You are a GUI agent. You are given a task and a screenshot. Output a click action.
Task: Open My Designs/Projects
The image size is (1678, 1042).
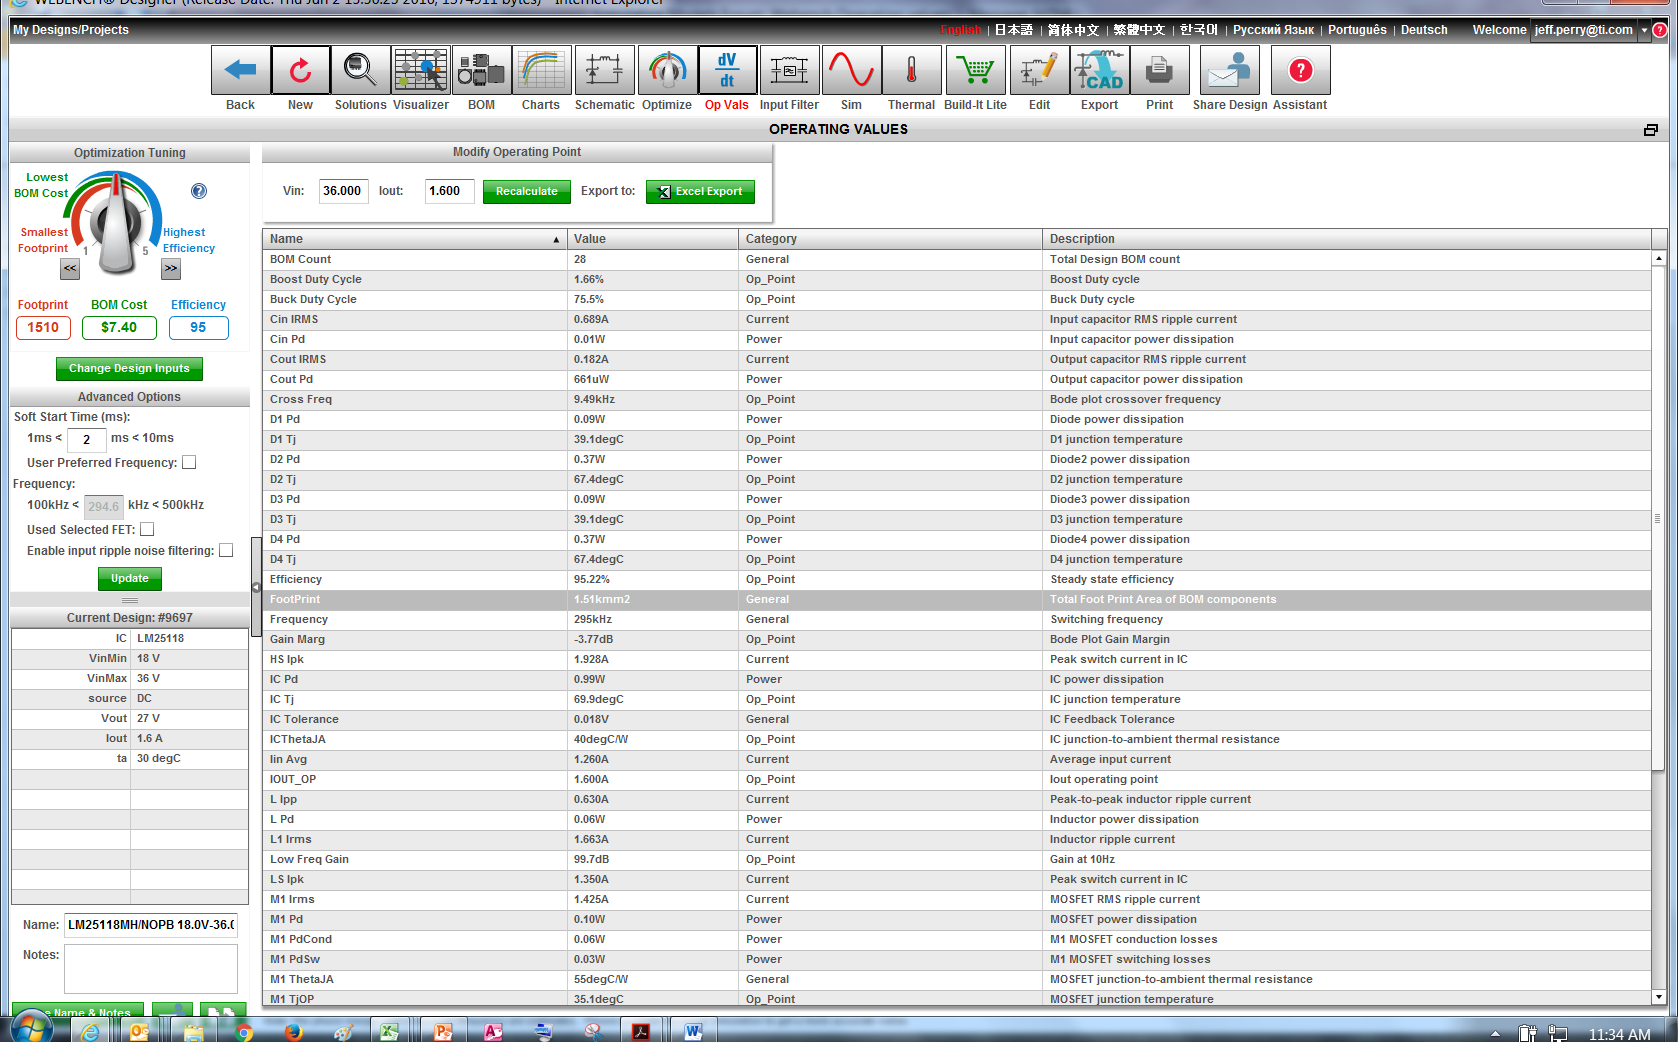[71, 30]
